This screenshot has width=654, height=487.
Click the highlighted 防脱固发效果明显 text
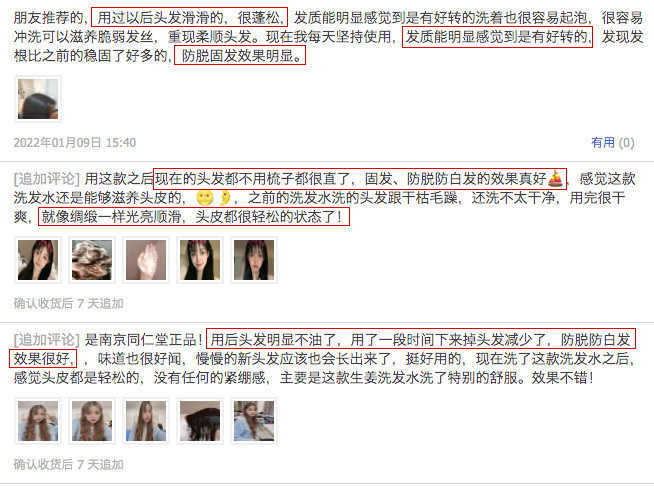coord(240,55)
